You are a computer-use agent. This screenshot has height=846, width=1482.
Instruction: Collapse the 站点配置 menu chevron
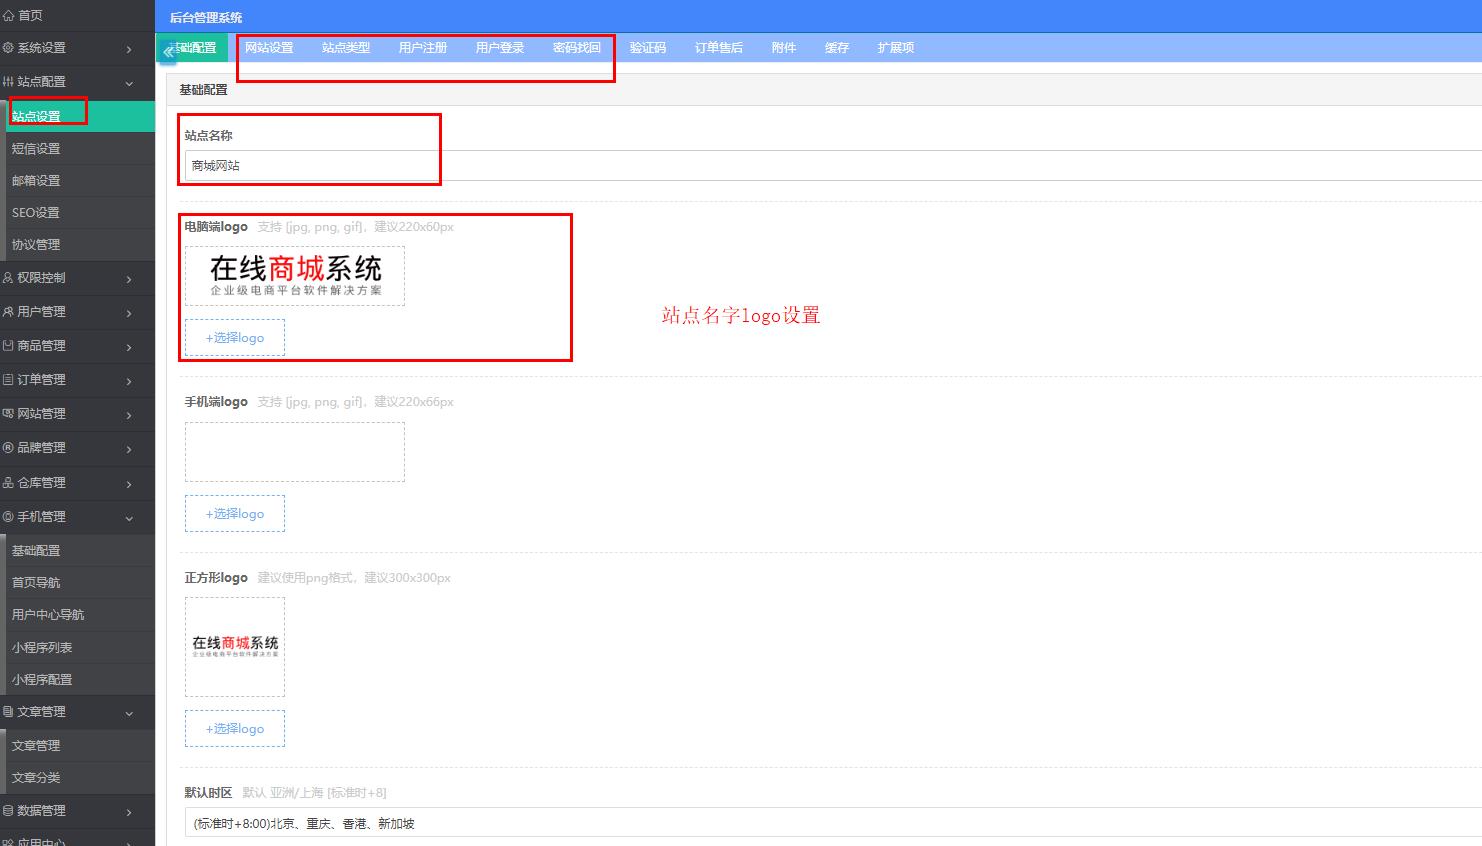[x=129, y=83]
